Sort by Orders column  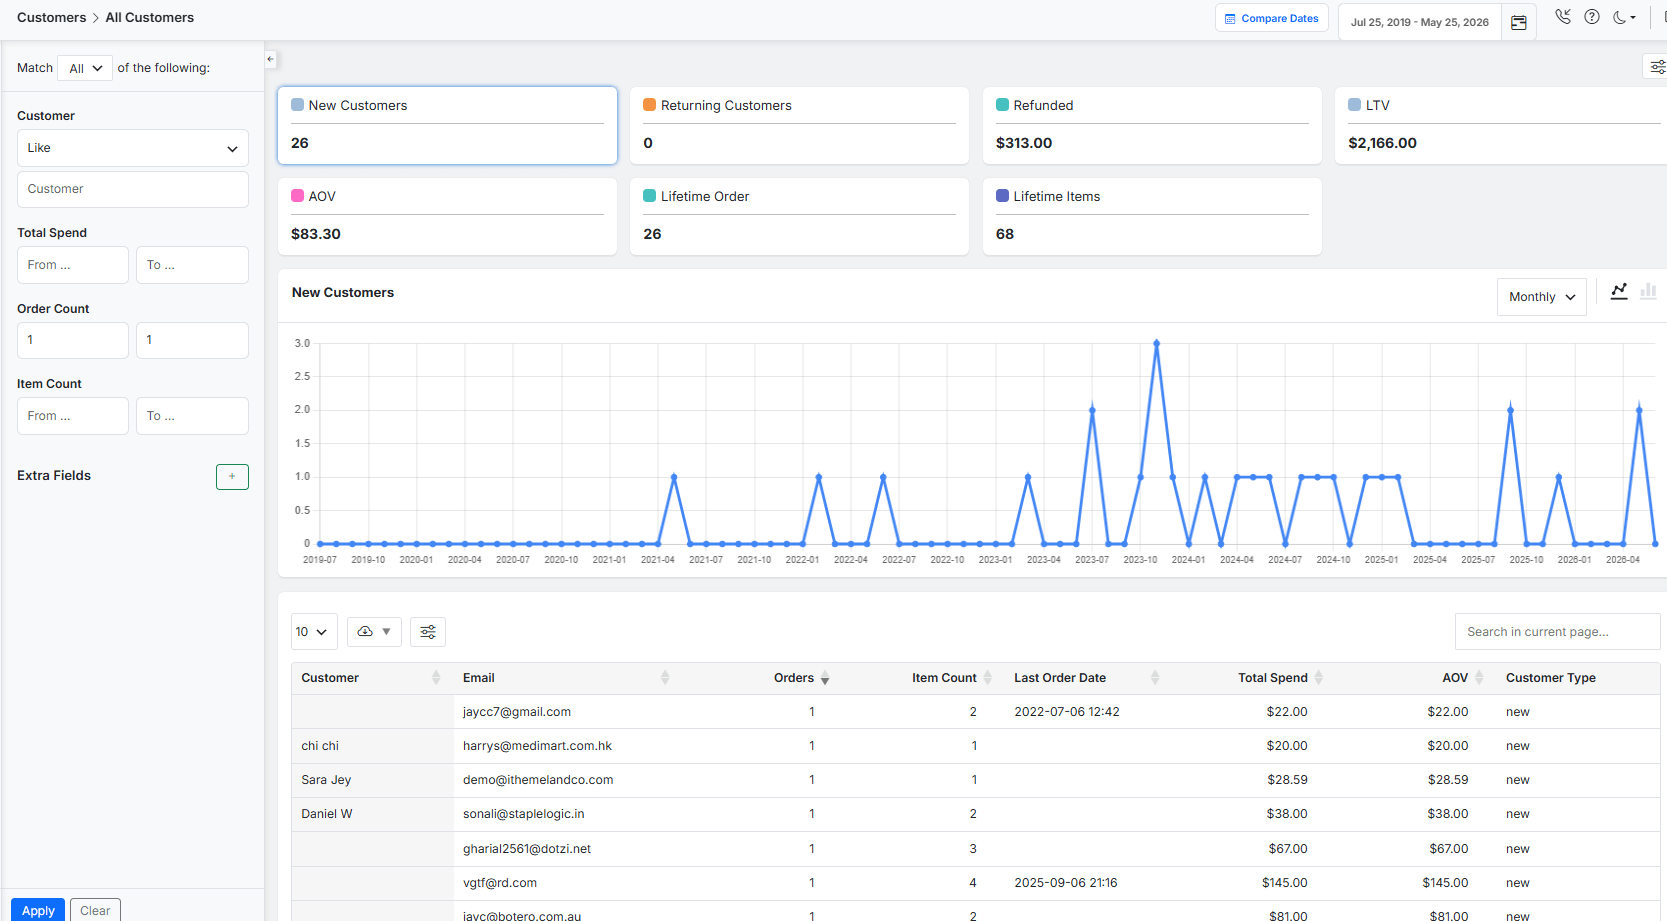[x=825, y=678]
